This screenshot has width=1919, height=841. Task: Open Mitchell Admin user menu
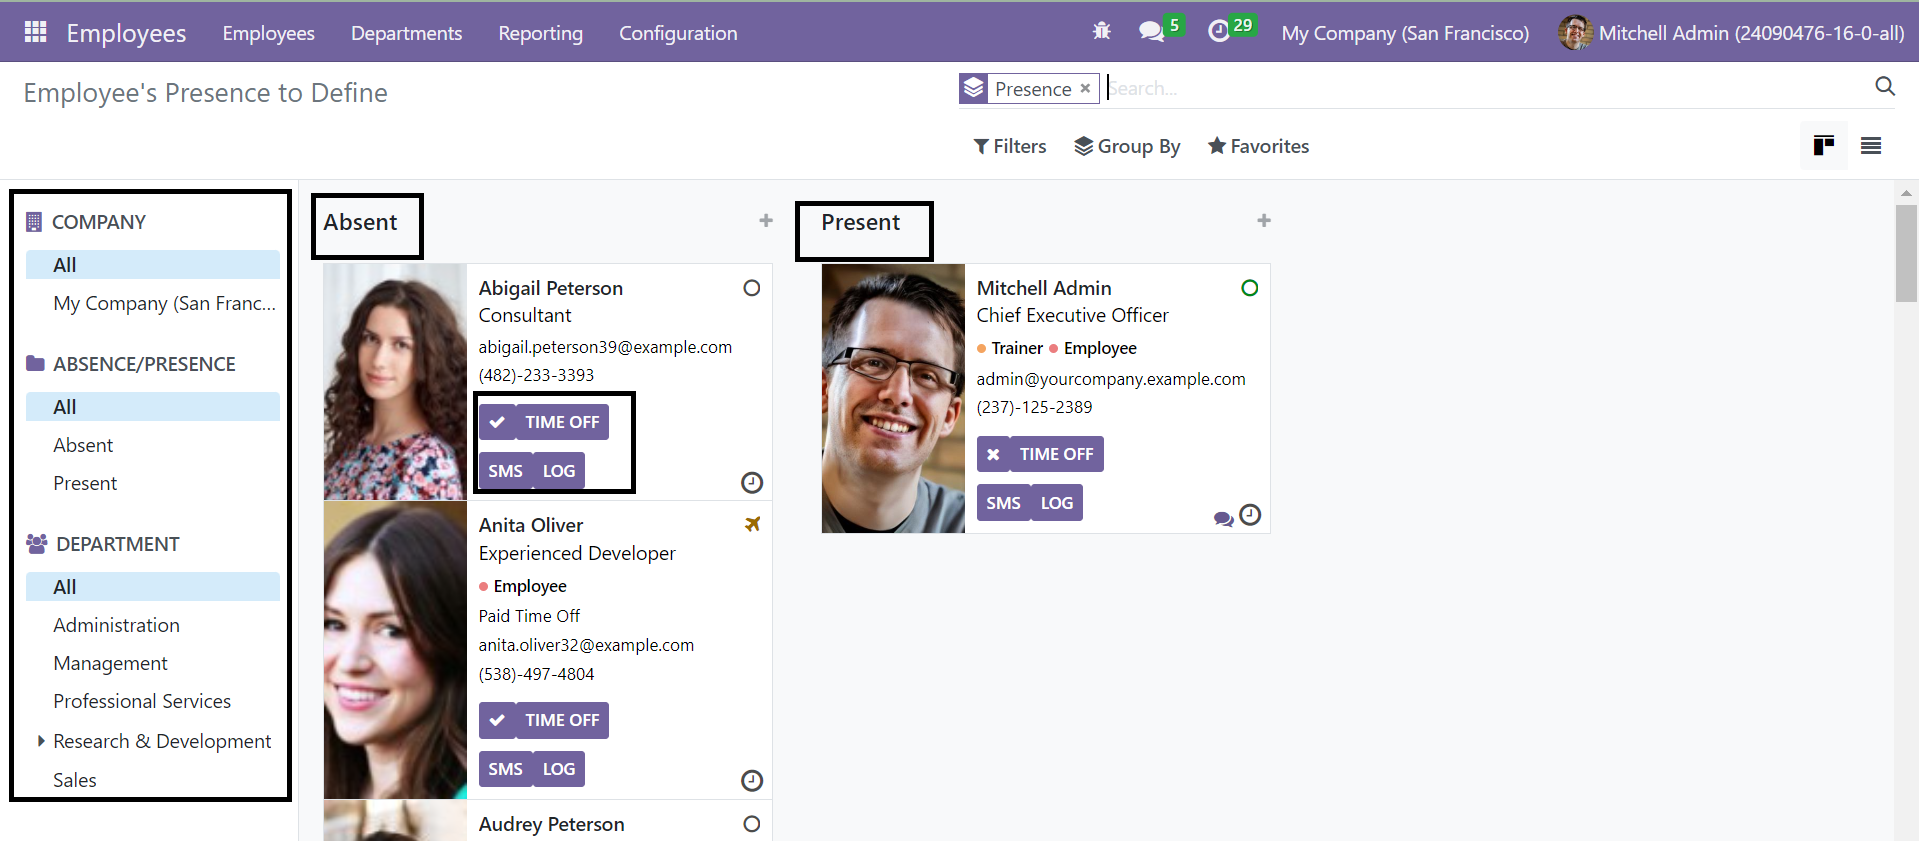click(1731, 33)
